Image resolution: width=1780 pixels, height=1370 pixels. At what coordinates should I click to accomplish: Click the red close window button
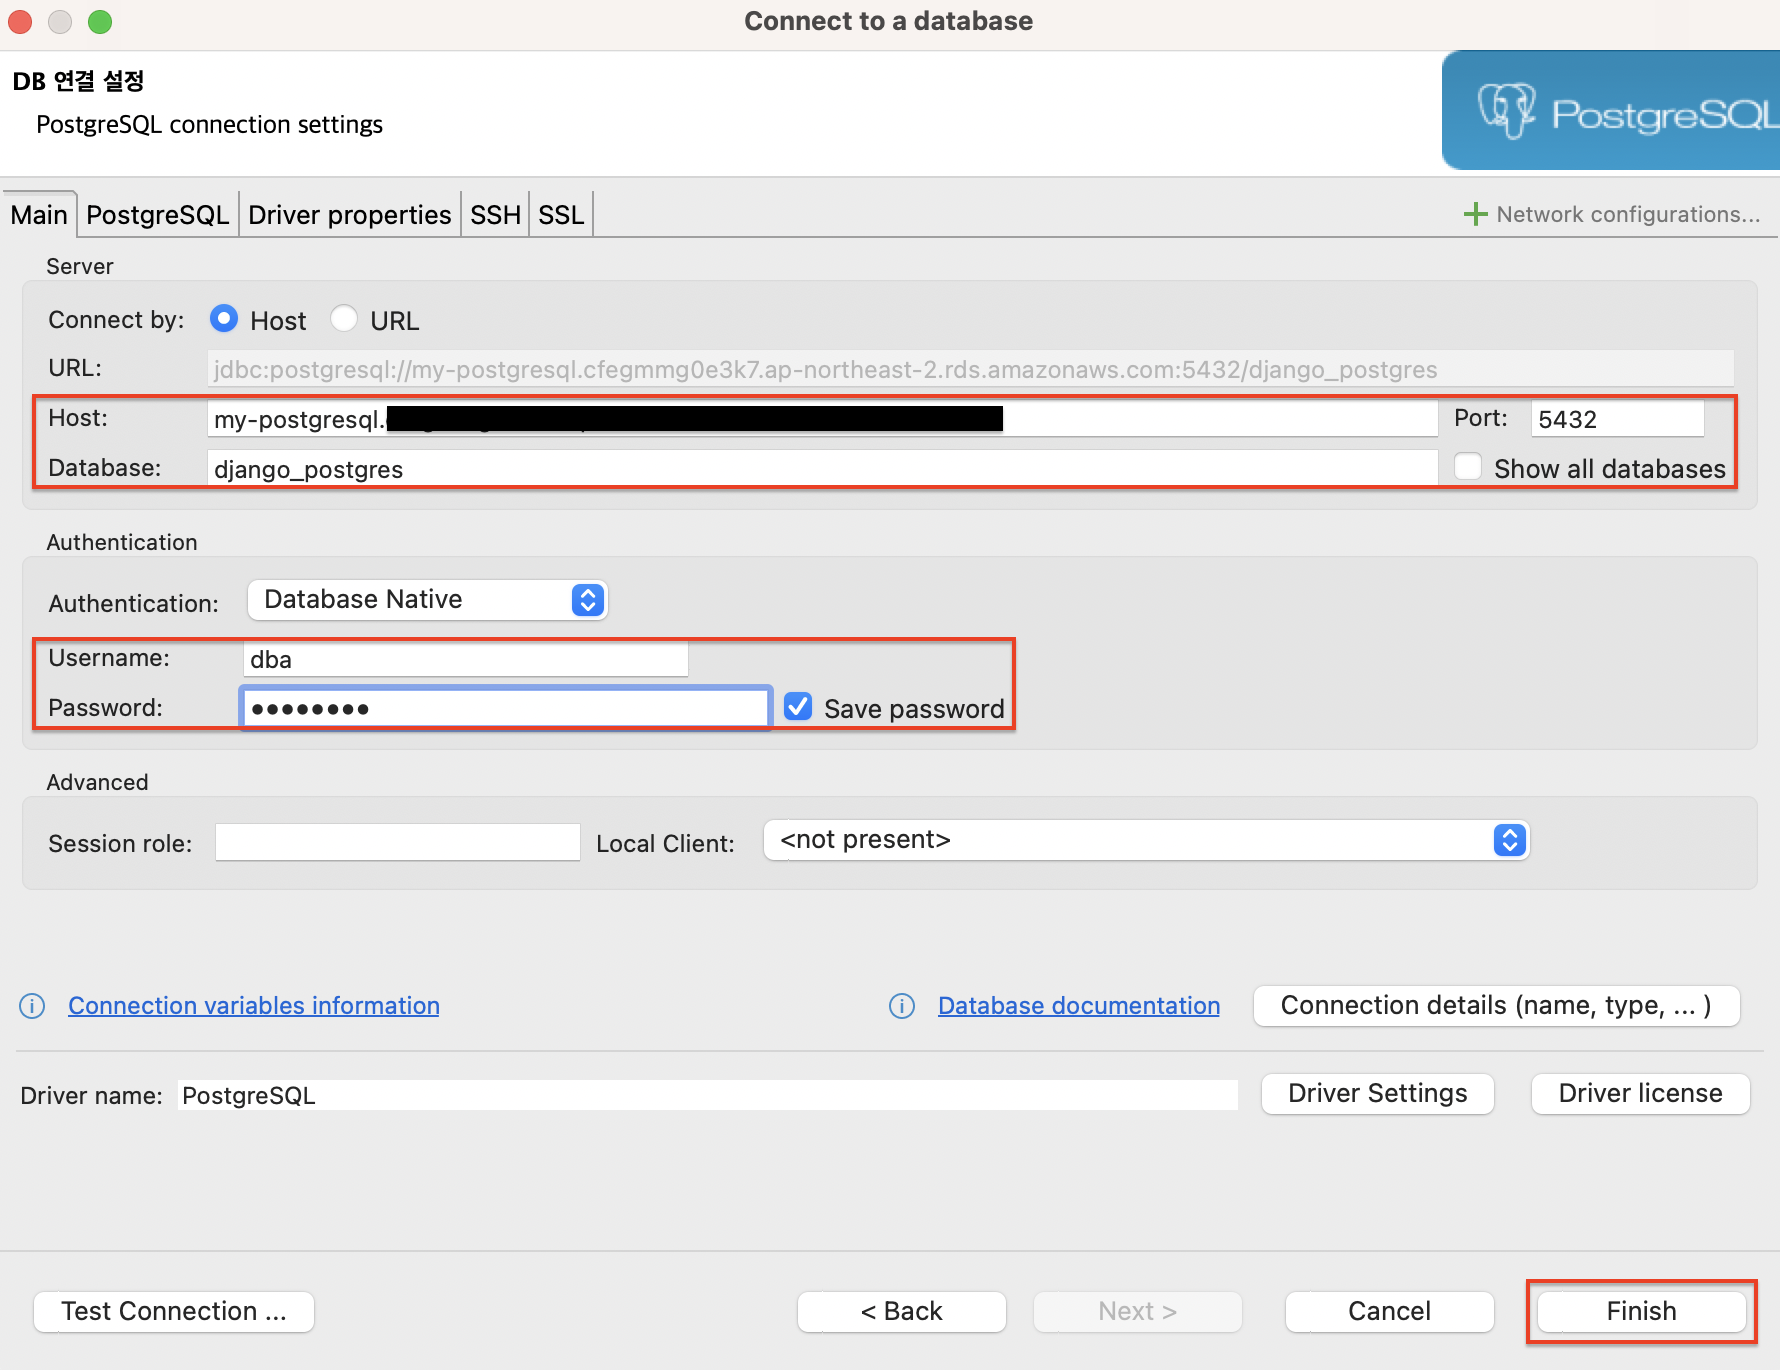tap(20, 21)
